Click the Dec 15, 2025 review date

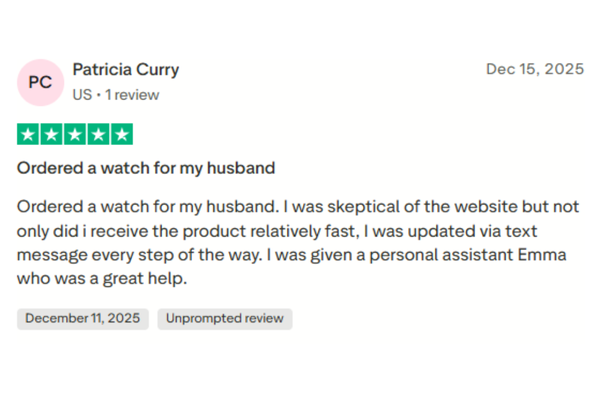[534, 70]
